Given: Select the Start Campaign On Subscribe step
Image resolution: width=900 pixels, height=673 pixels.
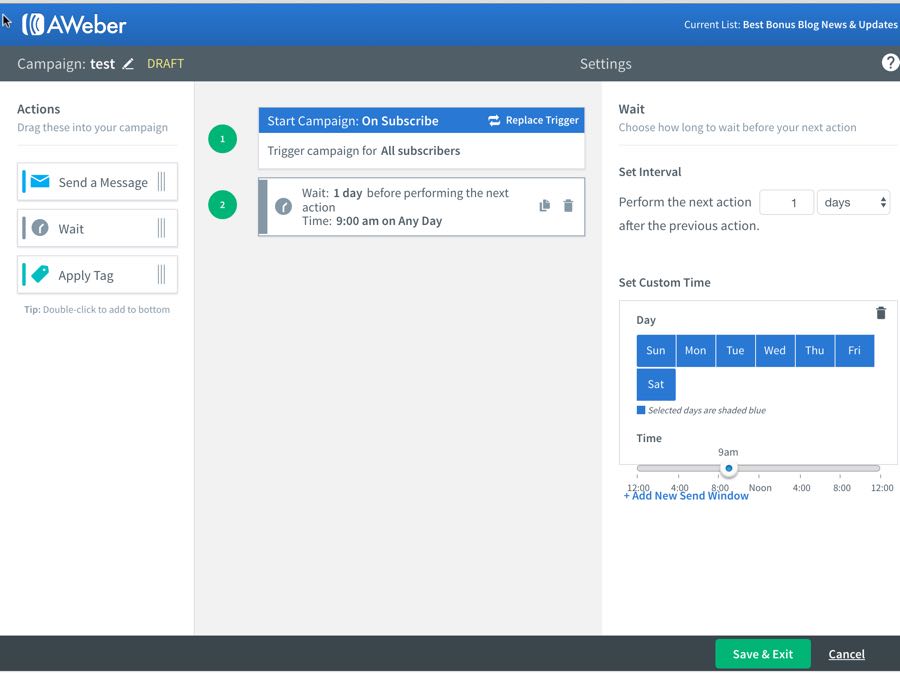Looking at the screenshot, I should (421, 138).
